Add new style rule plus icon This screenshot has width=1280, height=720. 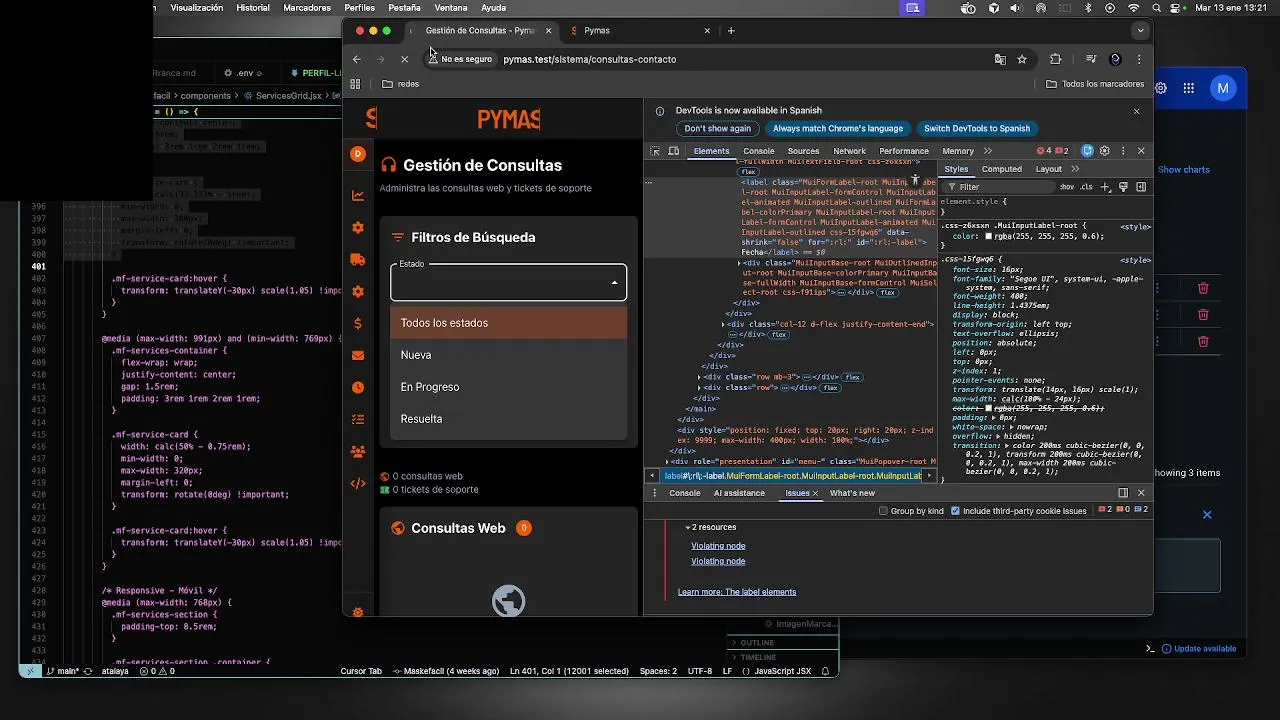tap(1105, 187)
